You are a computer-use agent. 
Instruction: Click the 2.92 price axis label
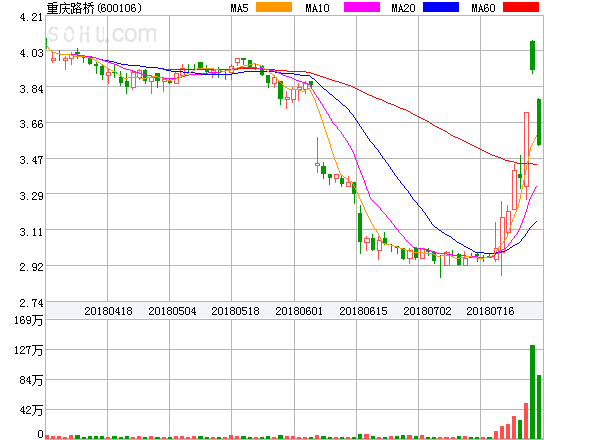tap(31, 267)
